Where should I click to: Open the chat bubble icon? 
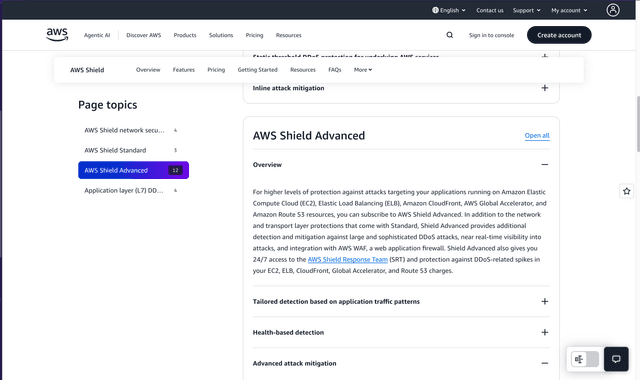[x=616, y=359]
